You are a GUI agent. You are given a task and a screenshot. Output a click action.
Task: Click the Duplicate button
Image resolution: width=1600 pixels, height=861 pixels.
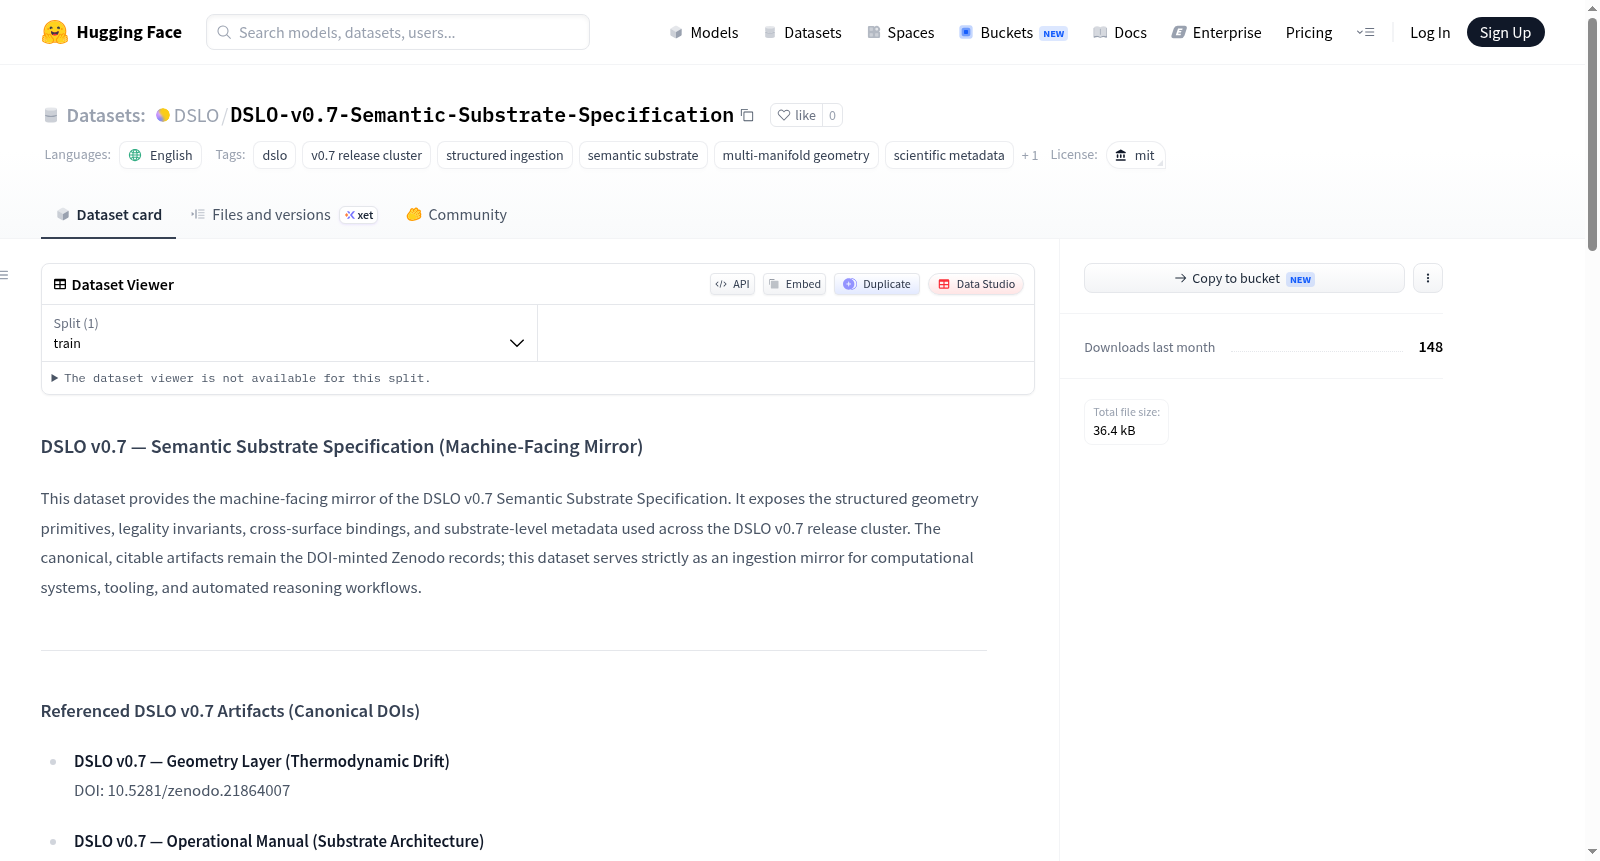pos(877,284)
